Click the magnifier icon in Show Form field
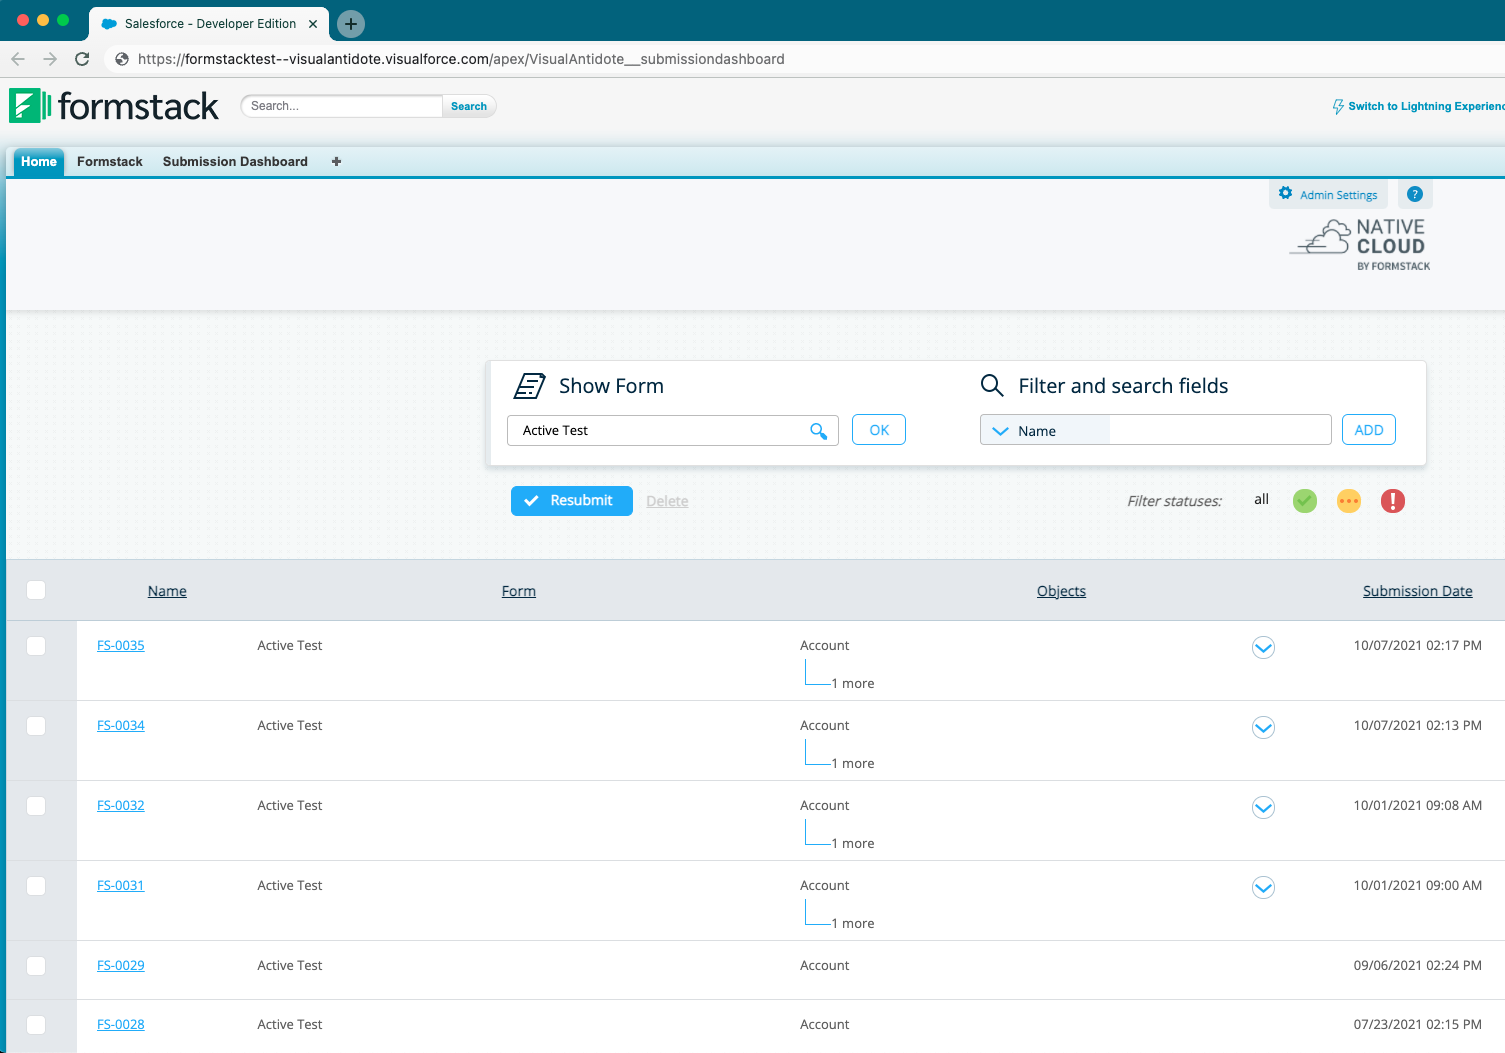1505x1053 pixels. (818, 431)
